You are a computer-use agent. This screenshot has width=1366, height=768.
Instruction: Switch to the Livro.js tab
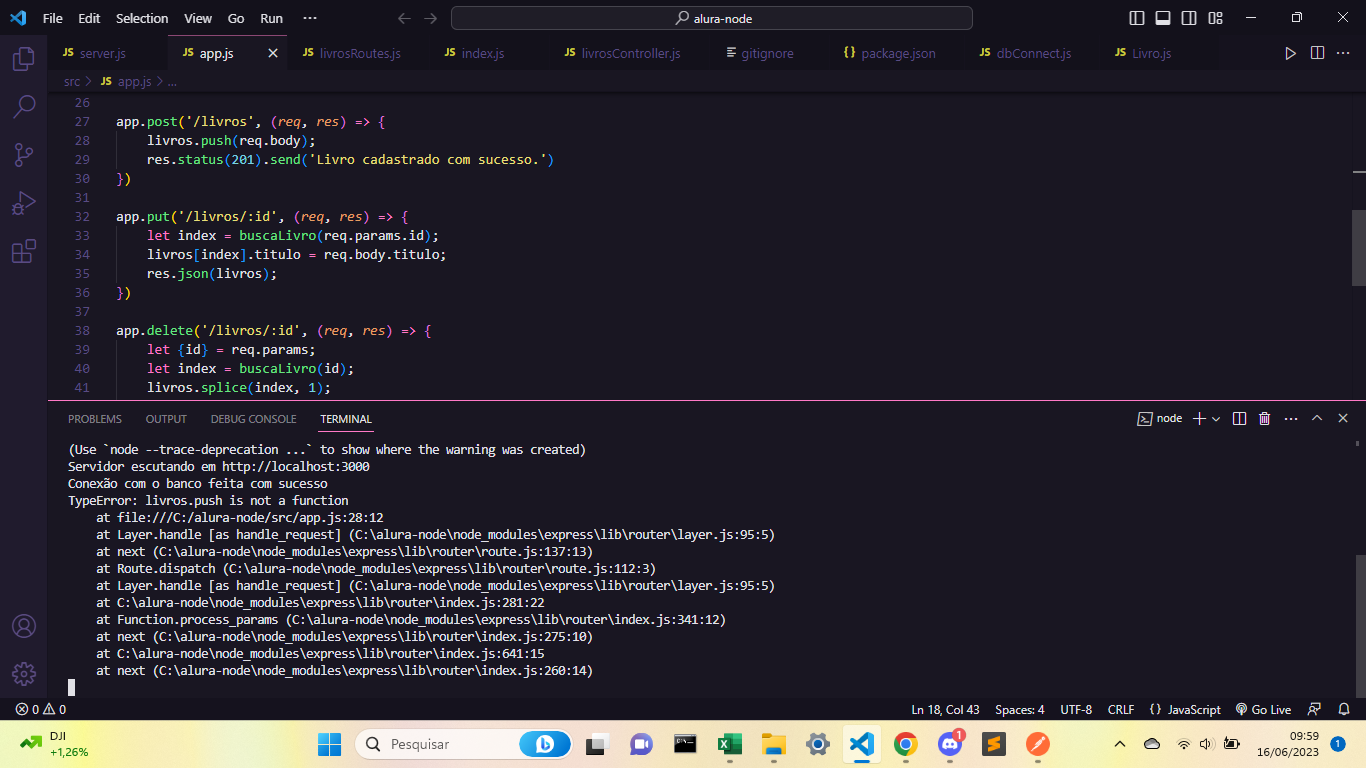point(1151,53)
